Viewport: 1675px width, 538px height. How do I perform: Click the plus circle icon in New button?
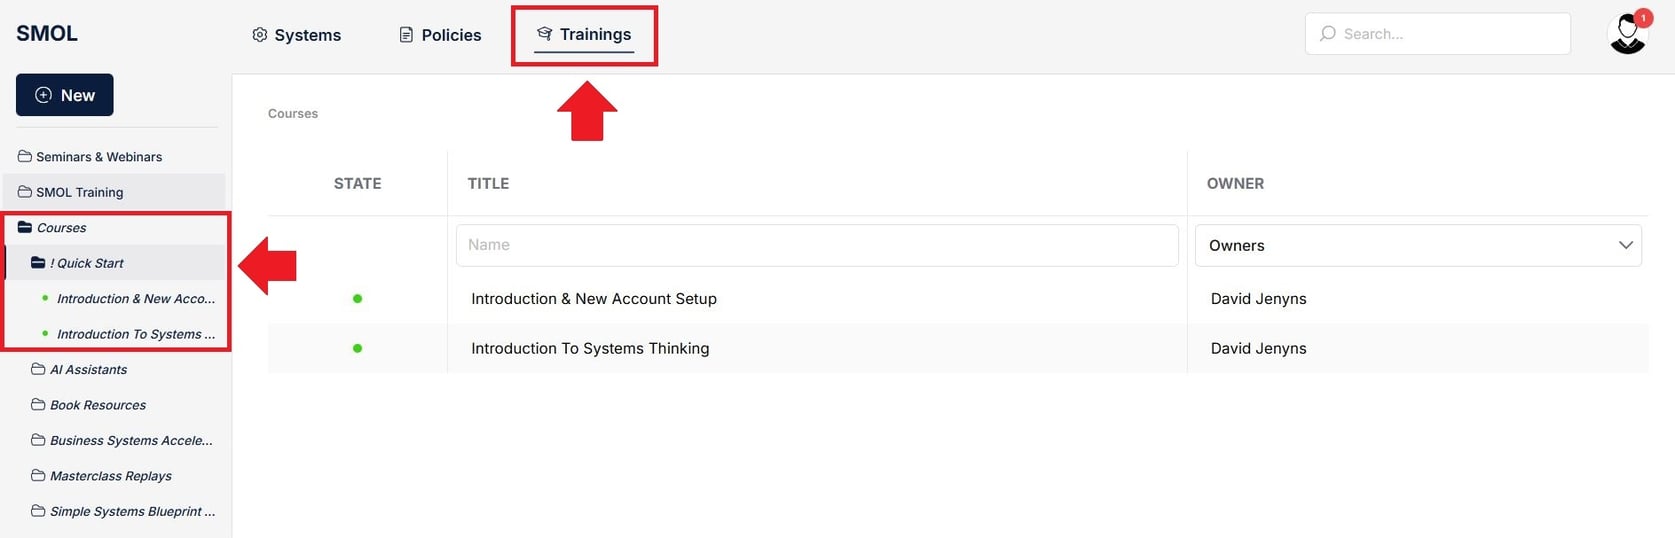[43, 95]
